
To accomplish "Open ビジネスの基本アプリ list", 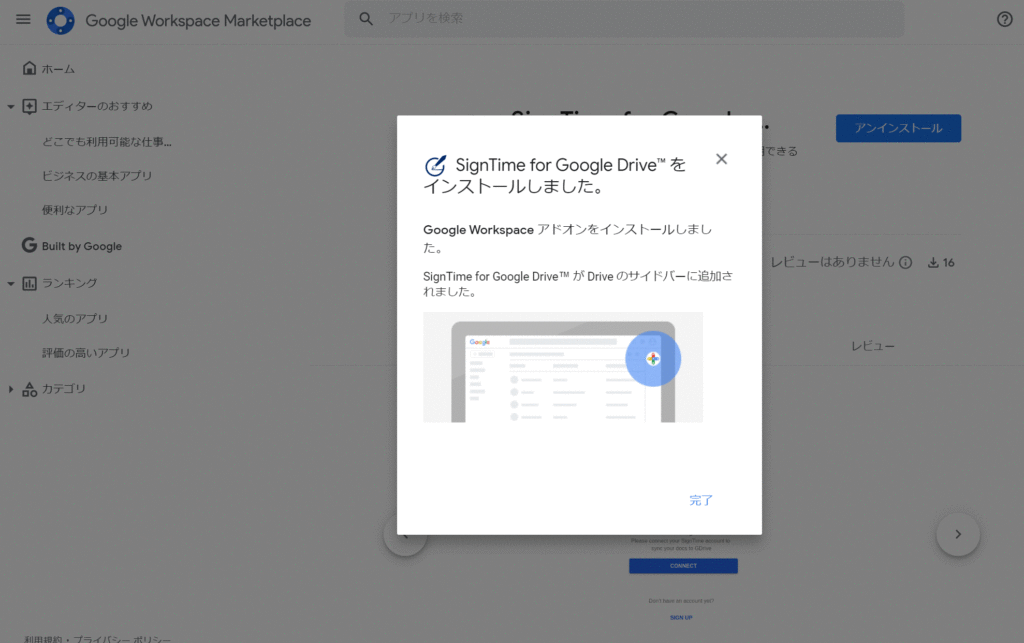I will pos(97,176).
